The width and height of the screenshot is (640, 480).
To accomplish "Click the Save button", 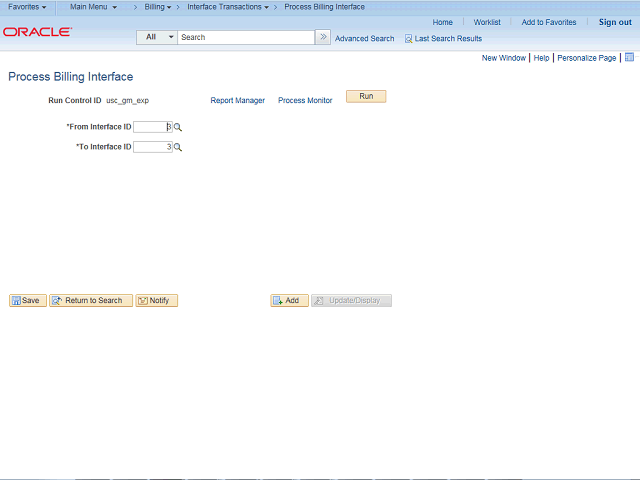I will pos(28,300).
